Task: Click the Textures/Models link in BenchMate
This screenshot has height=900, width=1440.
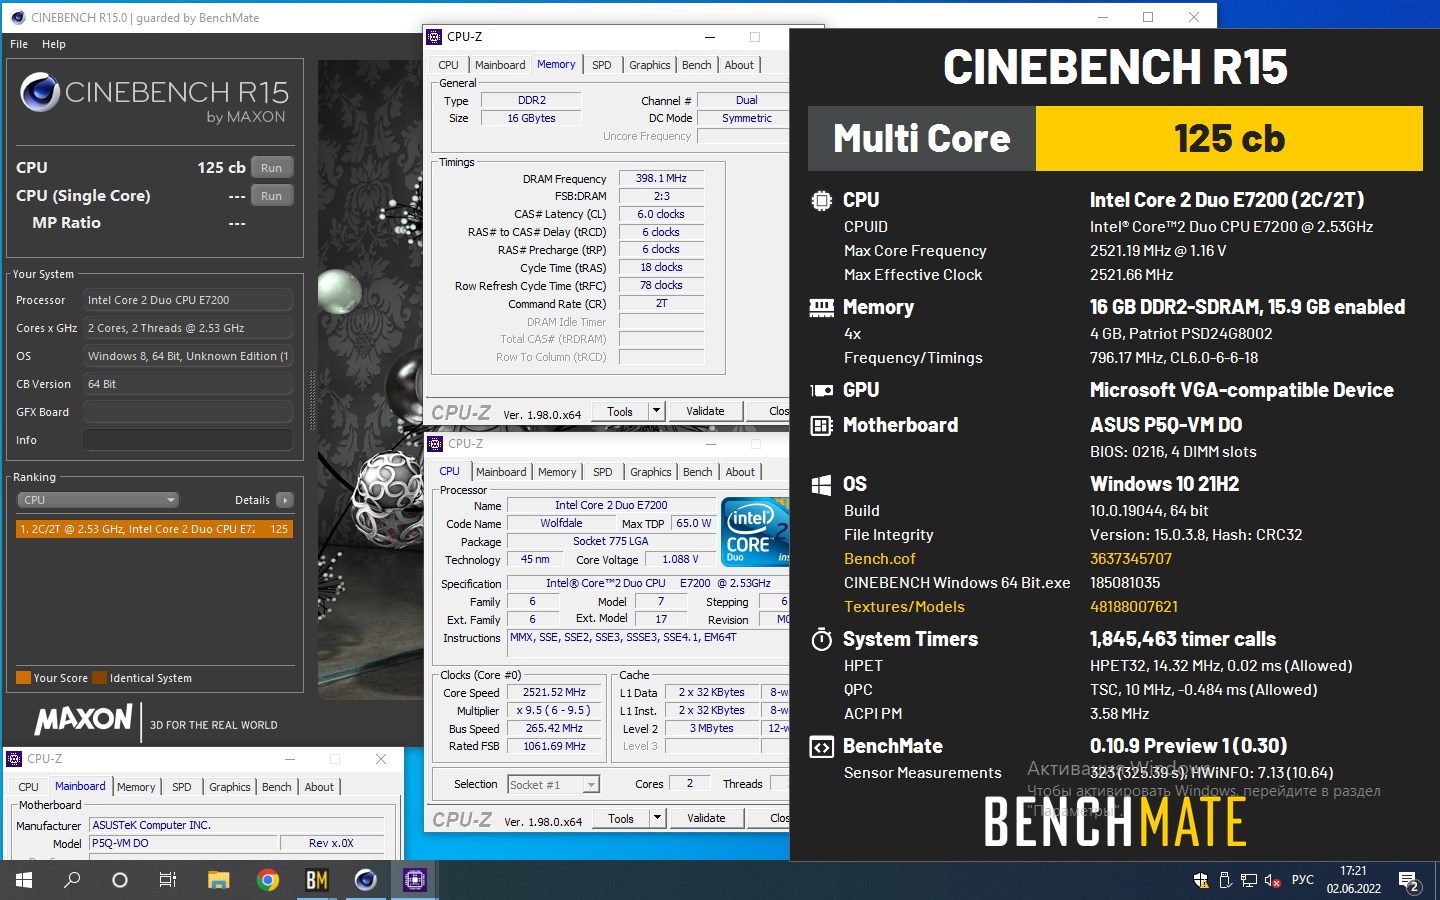Action: 904,607
